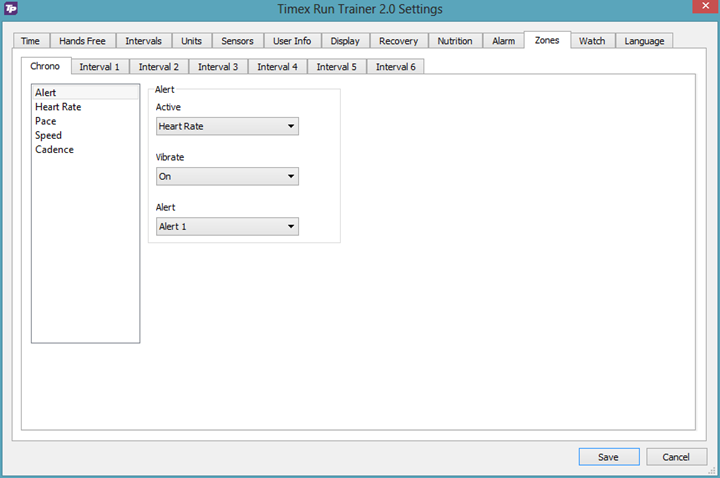This screenshot has height=478, width=720.
Task: Go to the Nutrition tab
Action: (x=455, y=41)
